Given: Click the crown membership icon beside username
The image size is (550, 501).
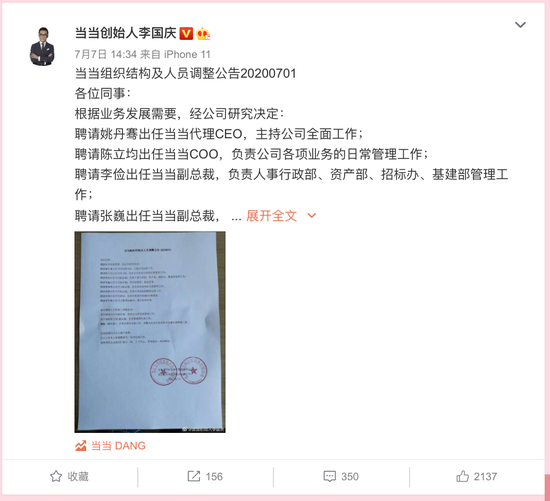Looking at the screenshot, I should [x=203, y=34].
